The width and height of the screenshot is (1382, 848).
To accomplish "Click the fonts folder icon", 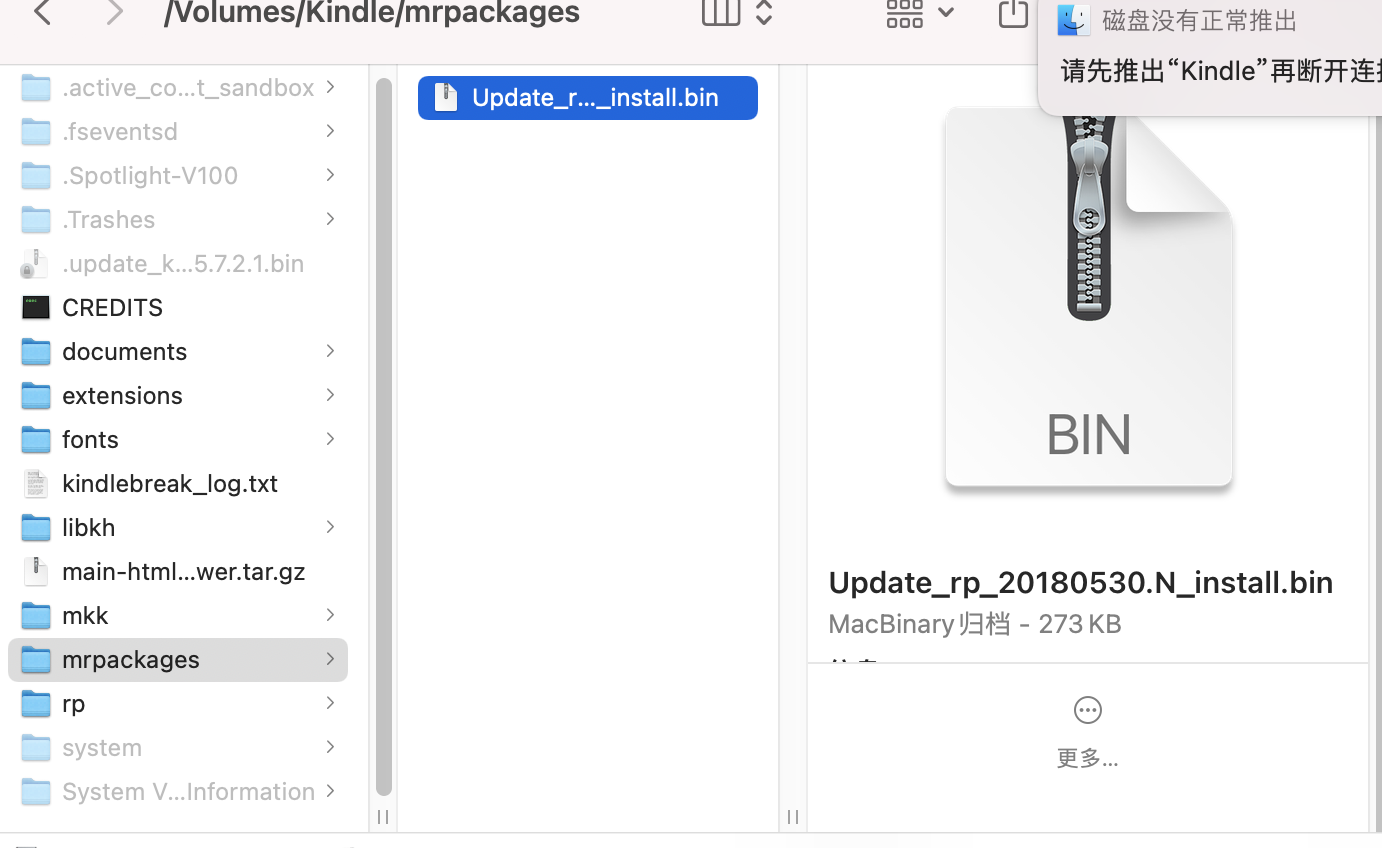I will click(36, 439).
